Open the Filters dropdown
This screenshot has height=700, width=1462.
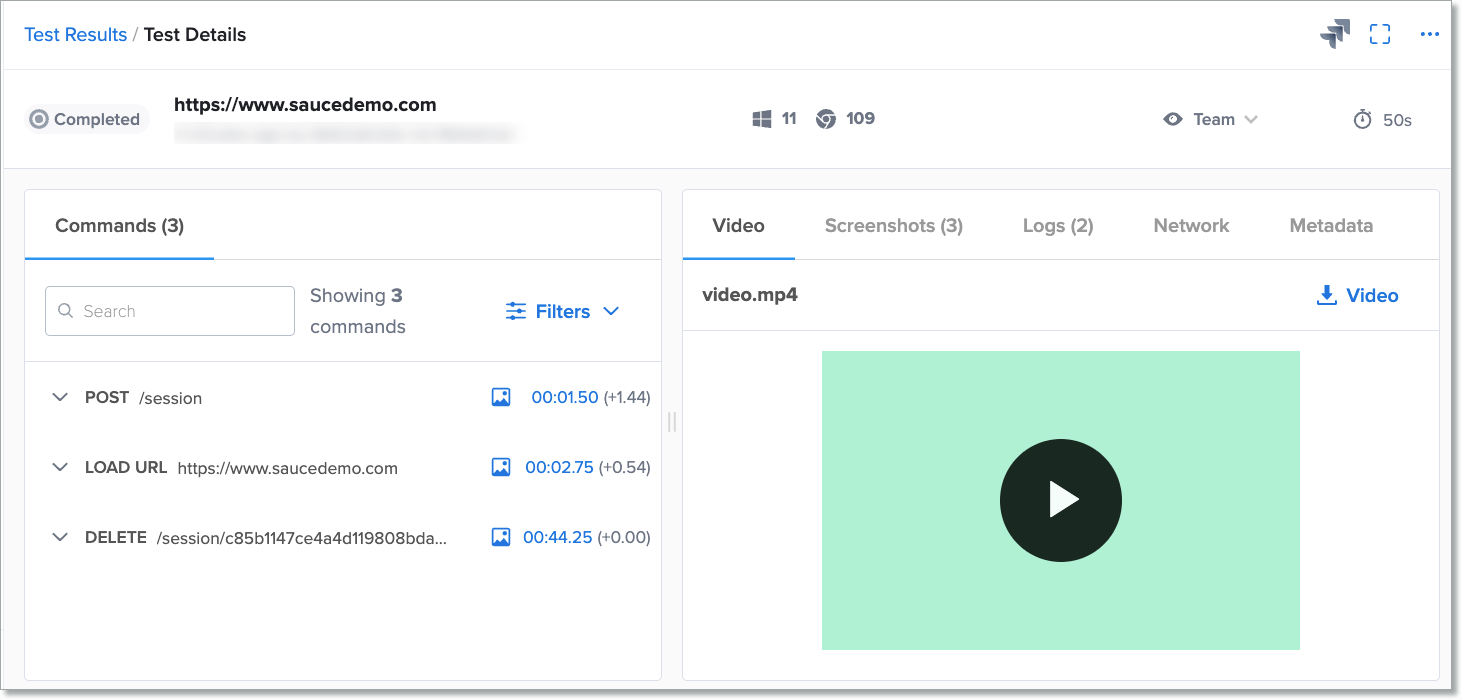(562, 311)
